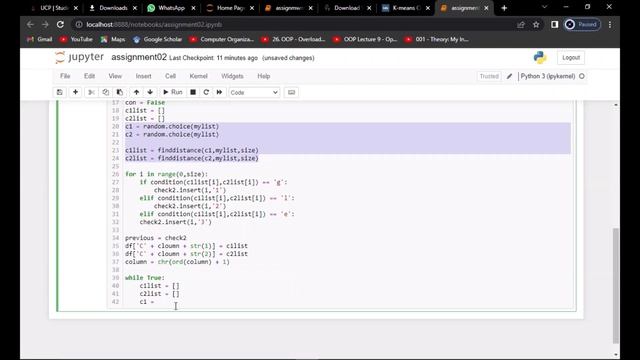640x360 pixels.
Task: Click code line 'previous = check2'
Action: pyautogui.click(x=156, y=238)
